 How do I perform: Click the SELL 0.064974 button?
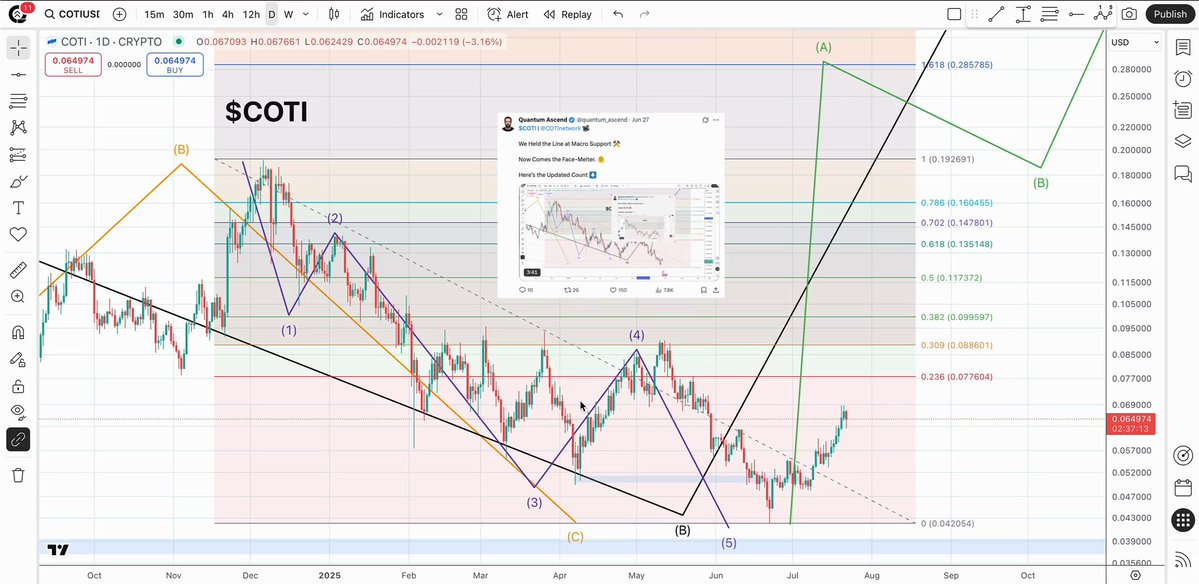tap(73, 64)
